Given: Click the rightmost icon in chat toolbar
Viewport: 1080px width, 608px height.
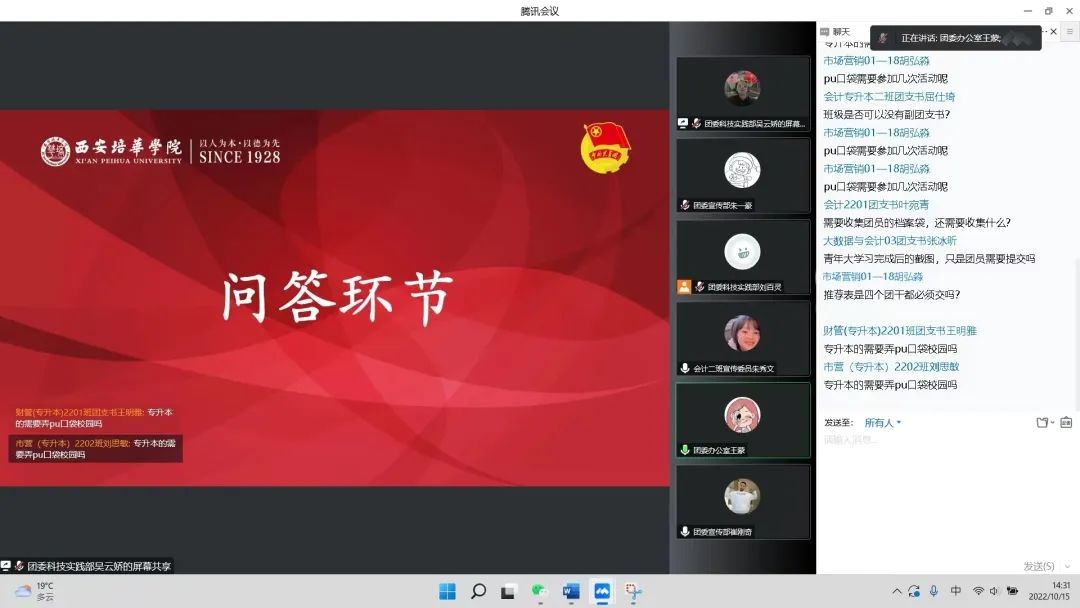Looking at the screenshot, I should [1066, 422].
